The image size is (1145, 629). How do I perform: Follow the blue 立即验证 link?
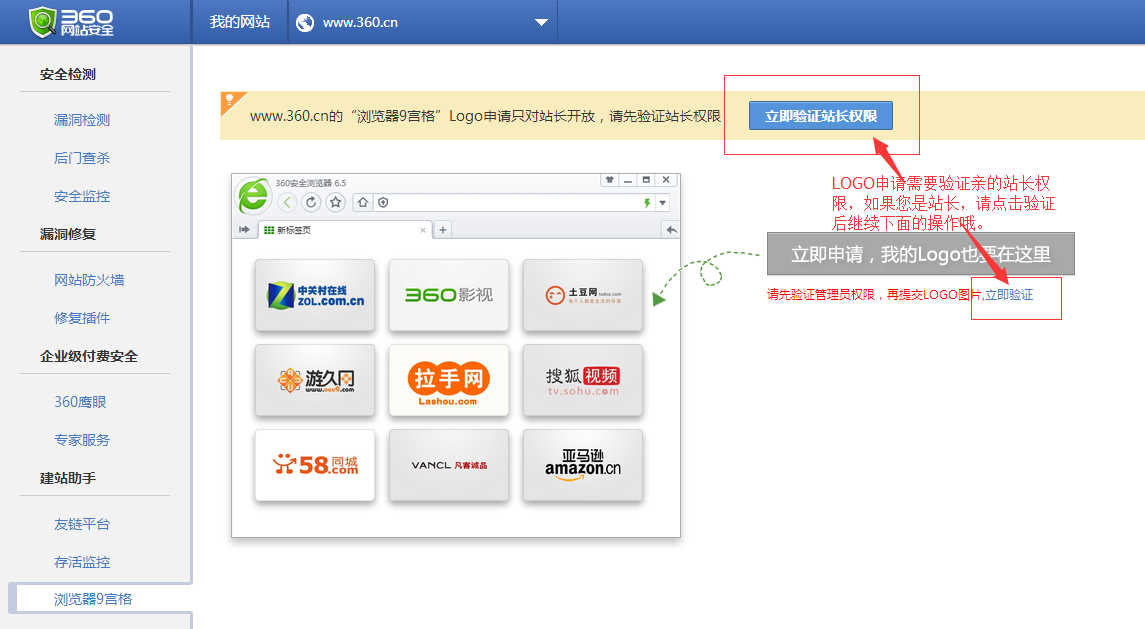tap(1009, 294)
